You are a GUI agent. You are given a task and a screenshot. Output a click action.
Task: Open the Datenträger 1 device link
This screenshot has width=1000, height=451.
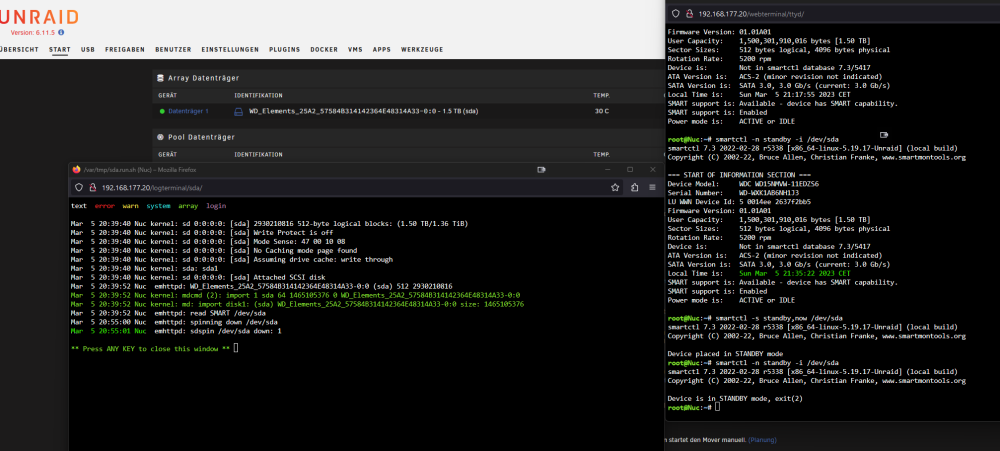point(188,111)
